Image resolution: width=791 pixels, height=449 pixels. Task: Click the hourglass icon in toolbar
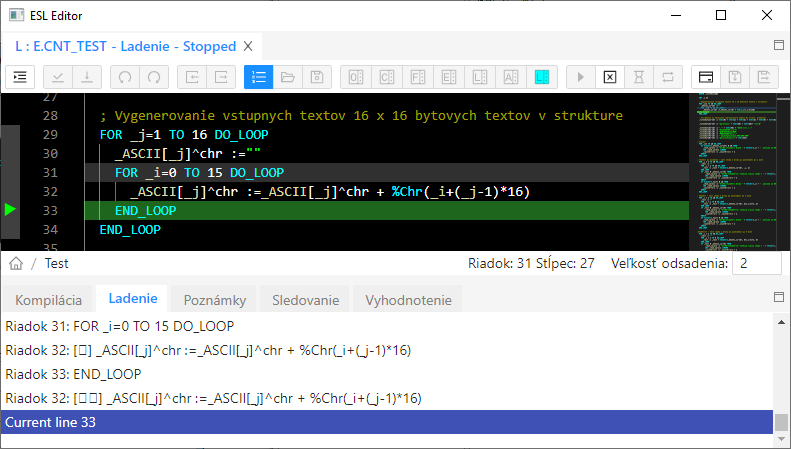pos(638,76)
